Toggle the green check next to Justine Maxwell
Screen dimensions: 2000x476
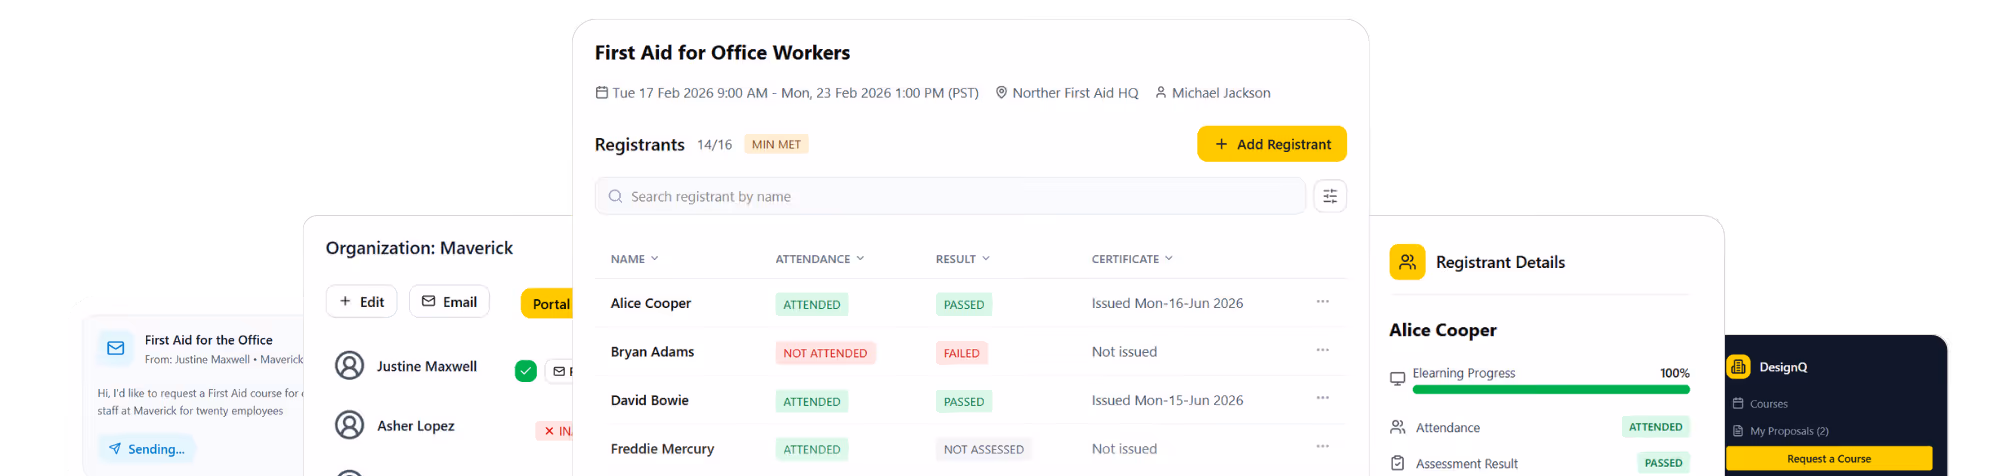(x=525, y=371)
